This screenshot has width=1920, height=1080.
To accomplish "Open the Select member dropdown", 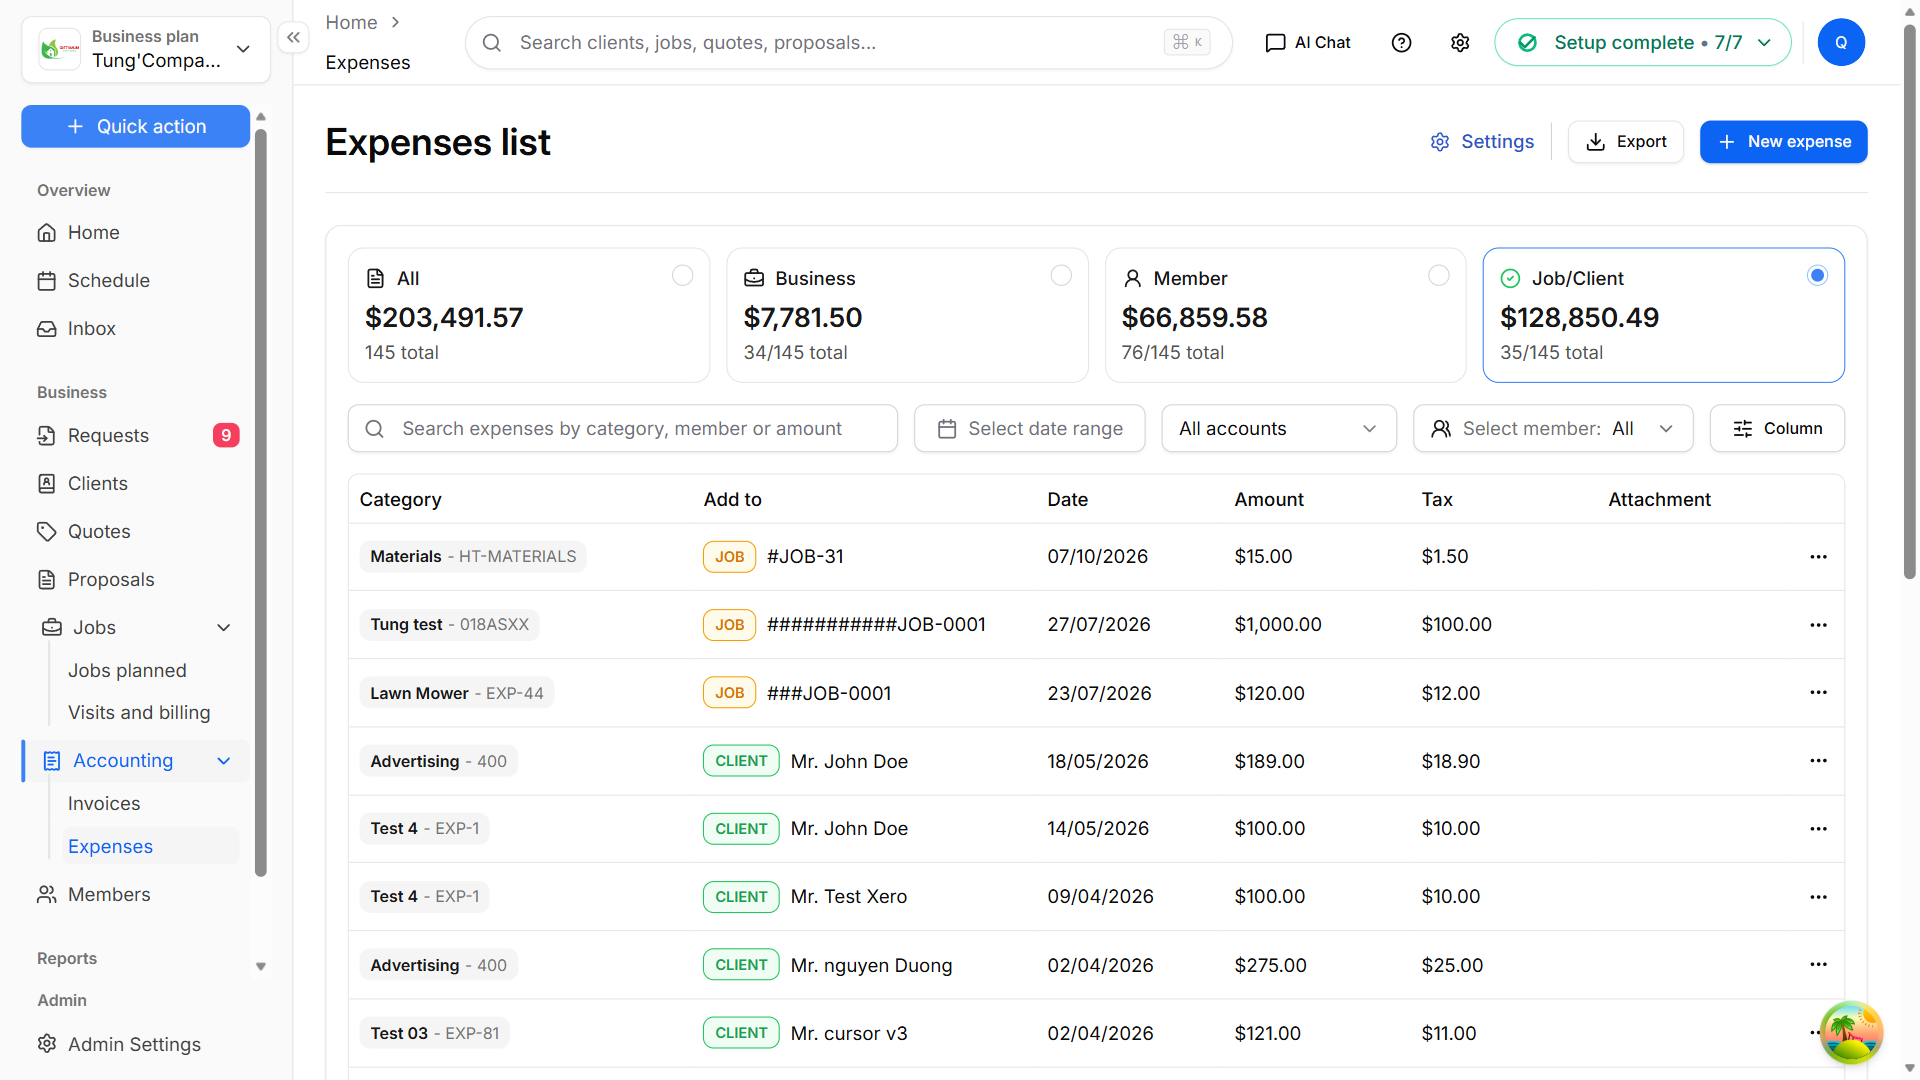I will (x=1552, y=429).
